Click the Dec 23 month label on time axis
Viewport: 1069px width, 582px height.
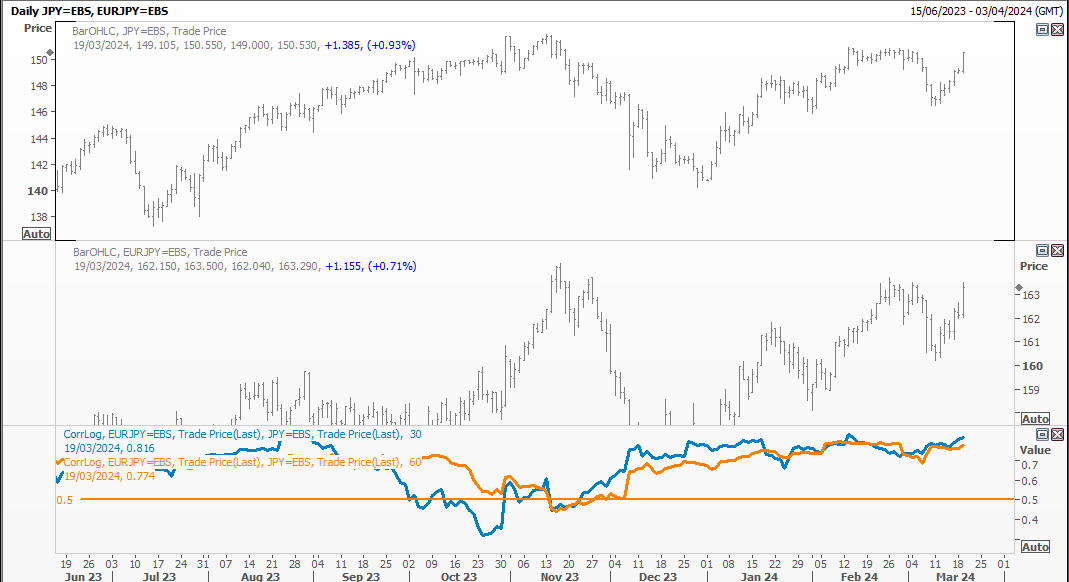point(658,577)
